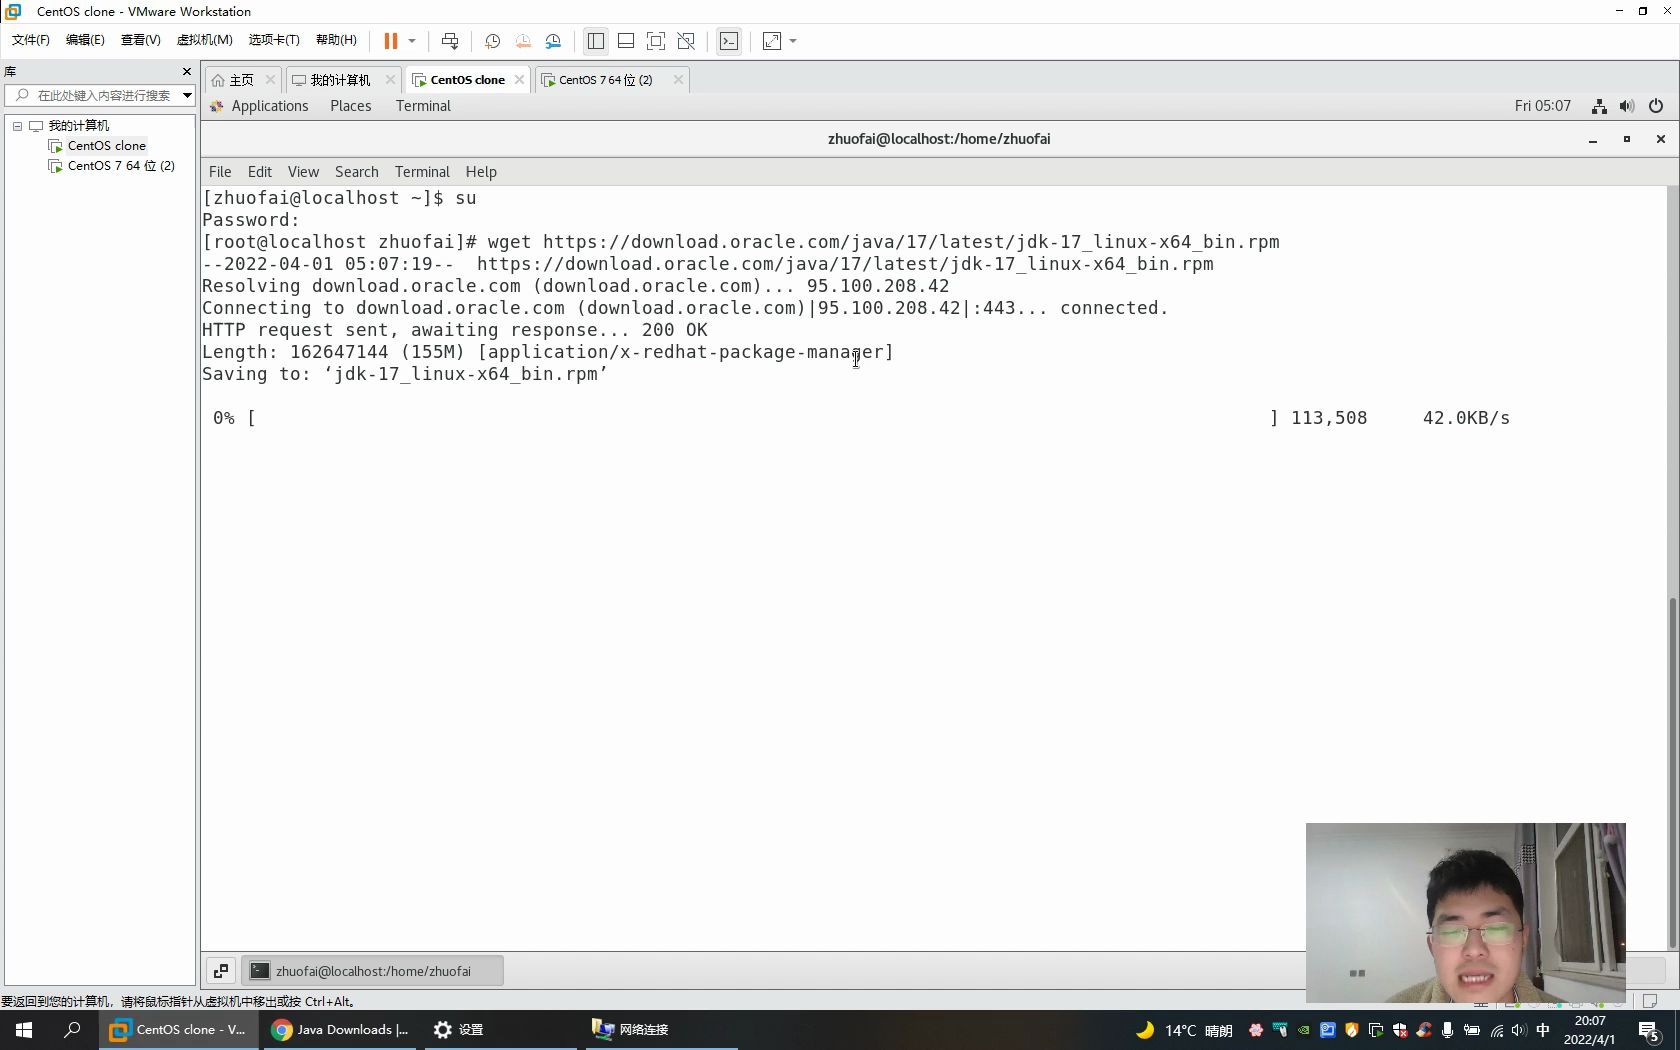The image size is (1680, 1050).
Task: Open the guest network status menu
Action: pyautogui.click(x=1598, y=106)
